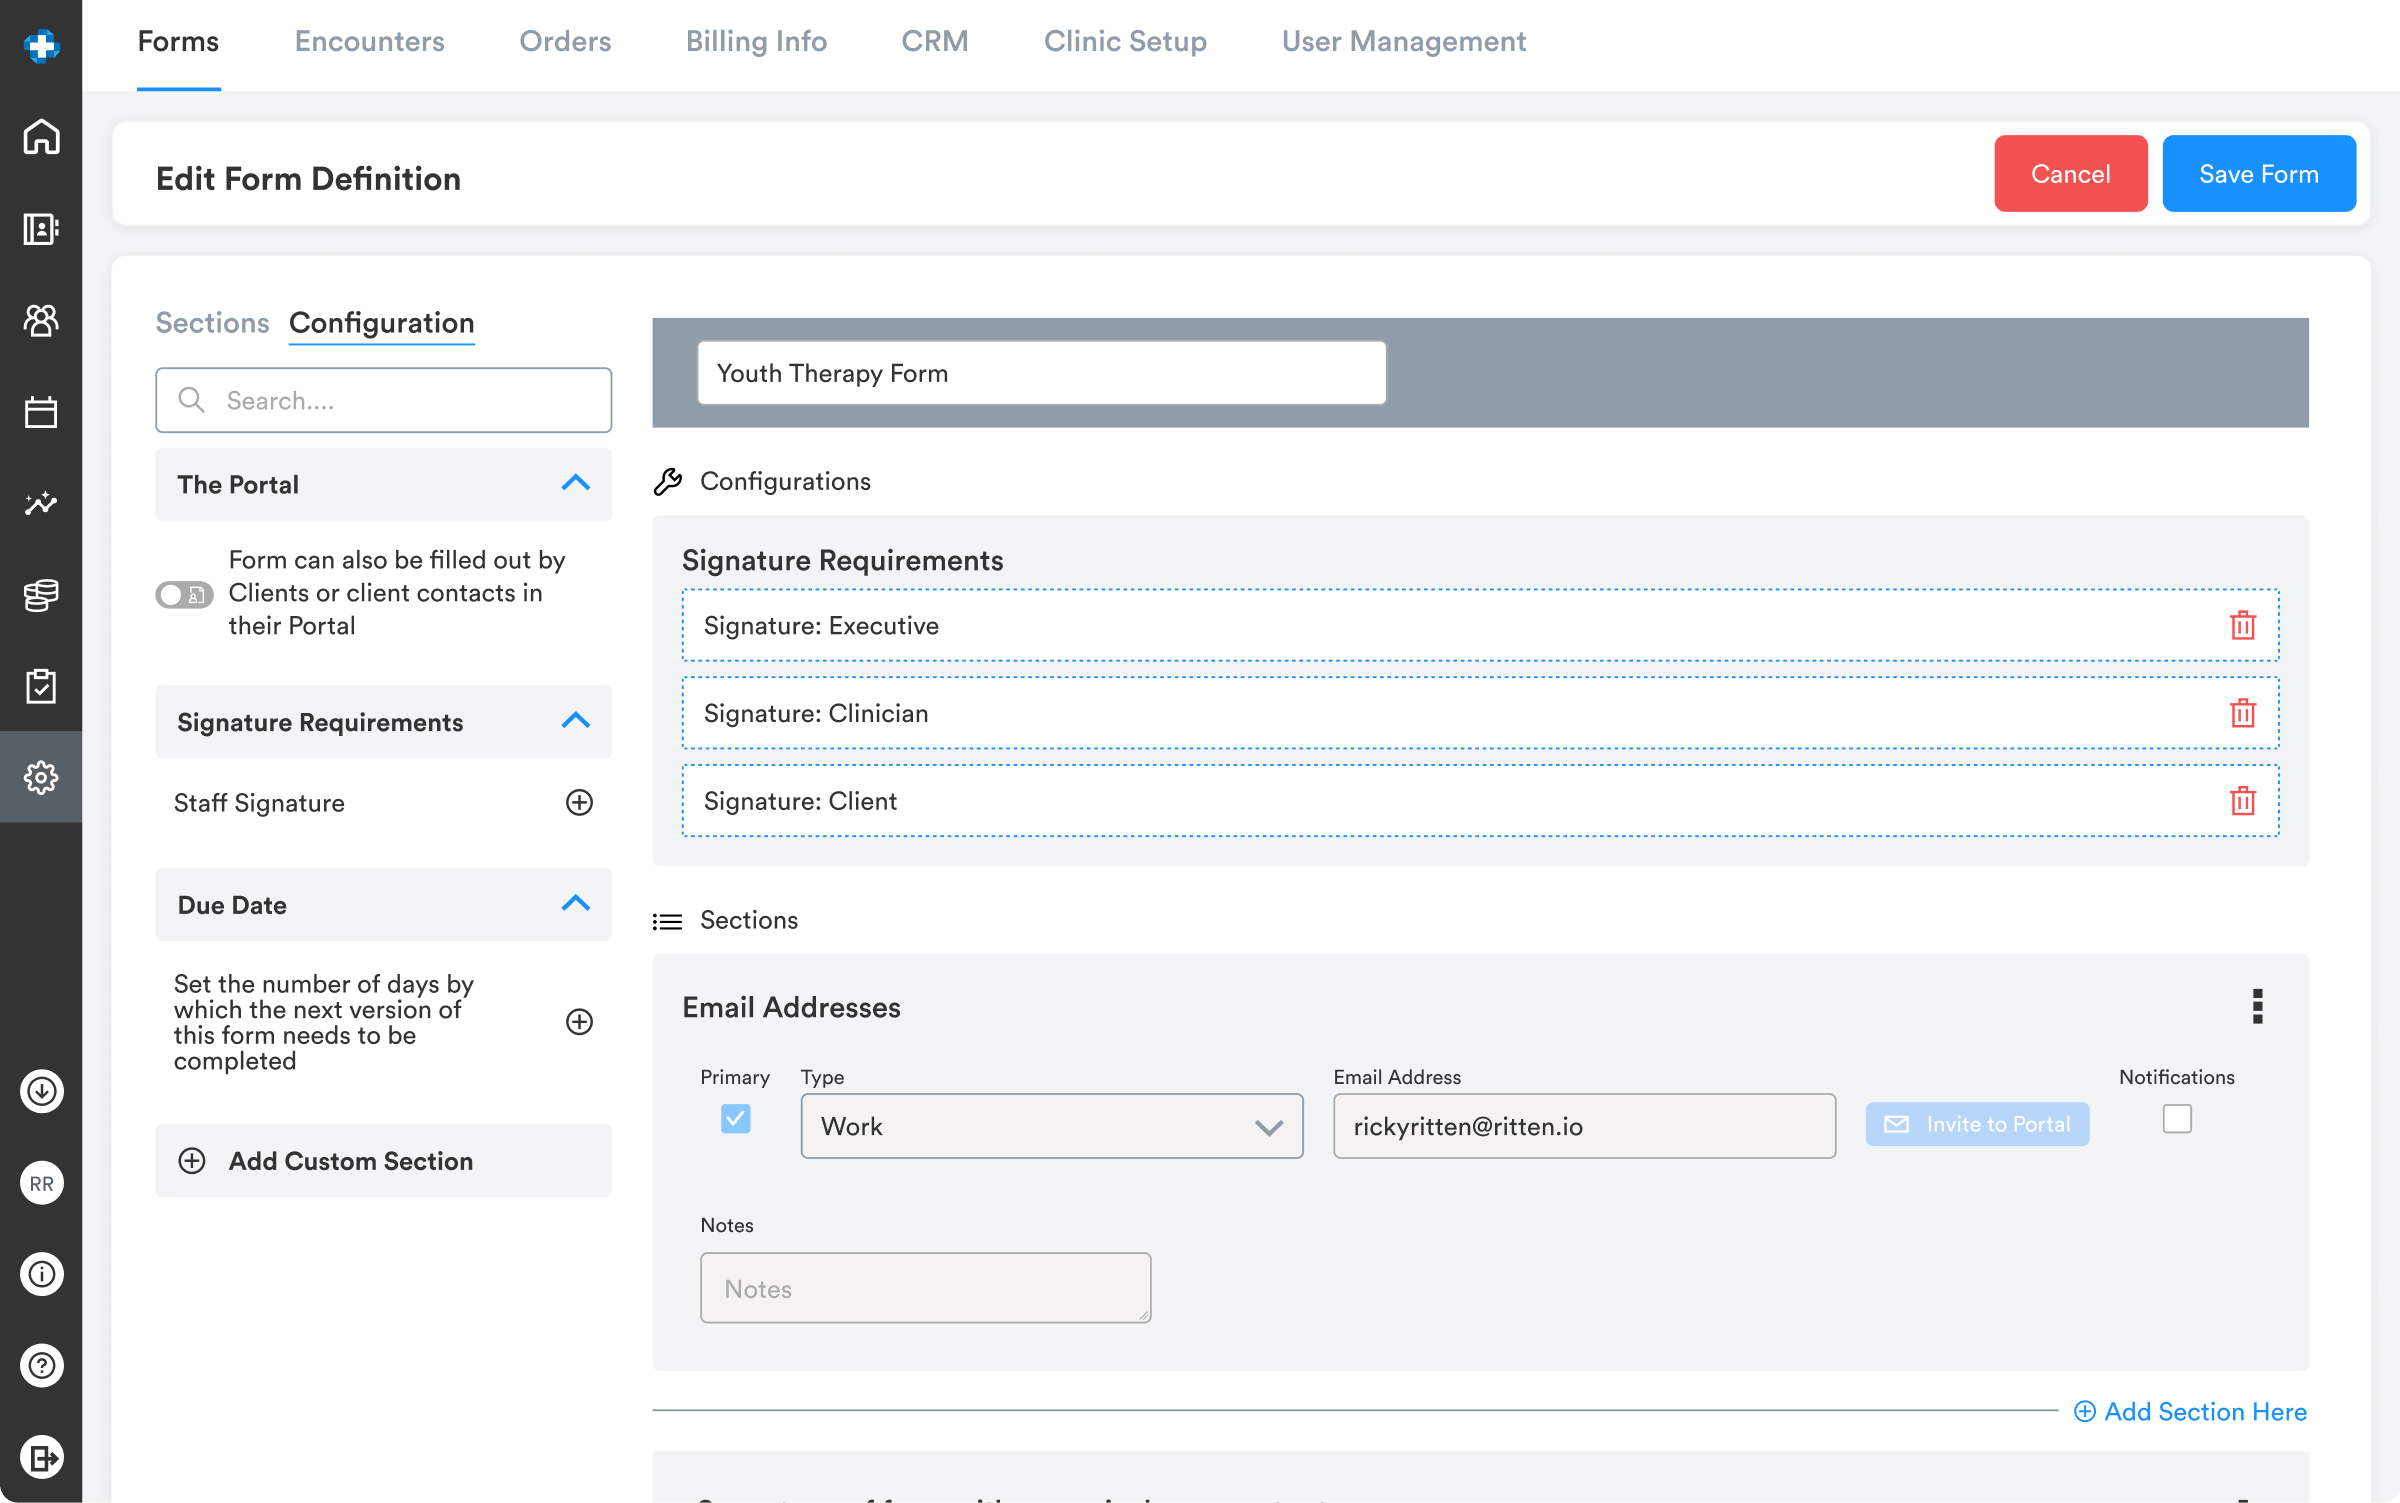Click the search magnifier icon
Image resolution: width=2400 pixels, height=1503 pixels.
pyautogui.click(x=191, y=400)
